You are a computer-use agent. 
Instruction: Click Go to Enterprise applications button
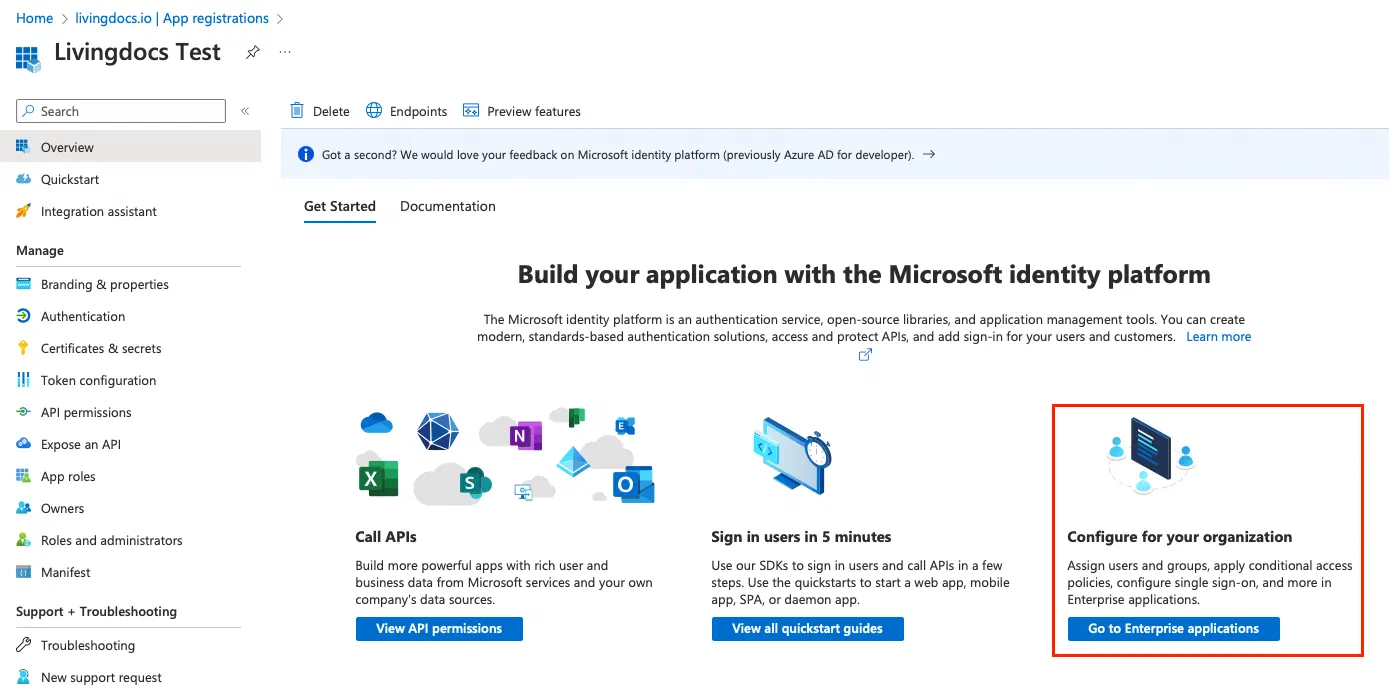[1174, 629]
